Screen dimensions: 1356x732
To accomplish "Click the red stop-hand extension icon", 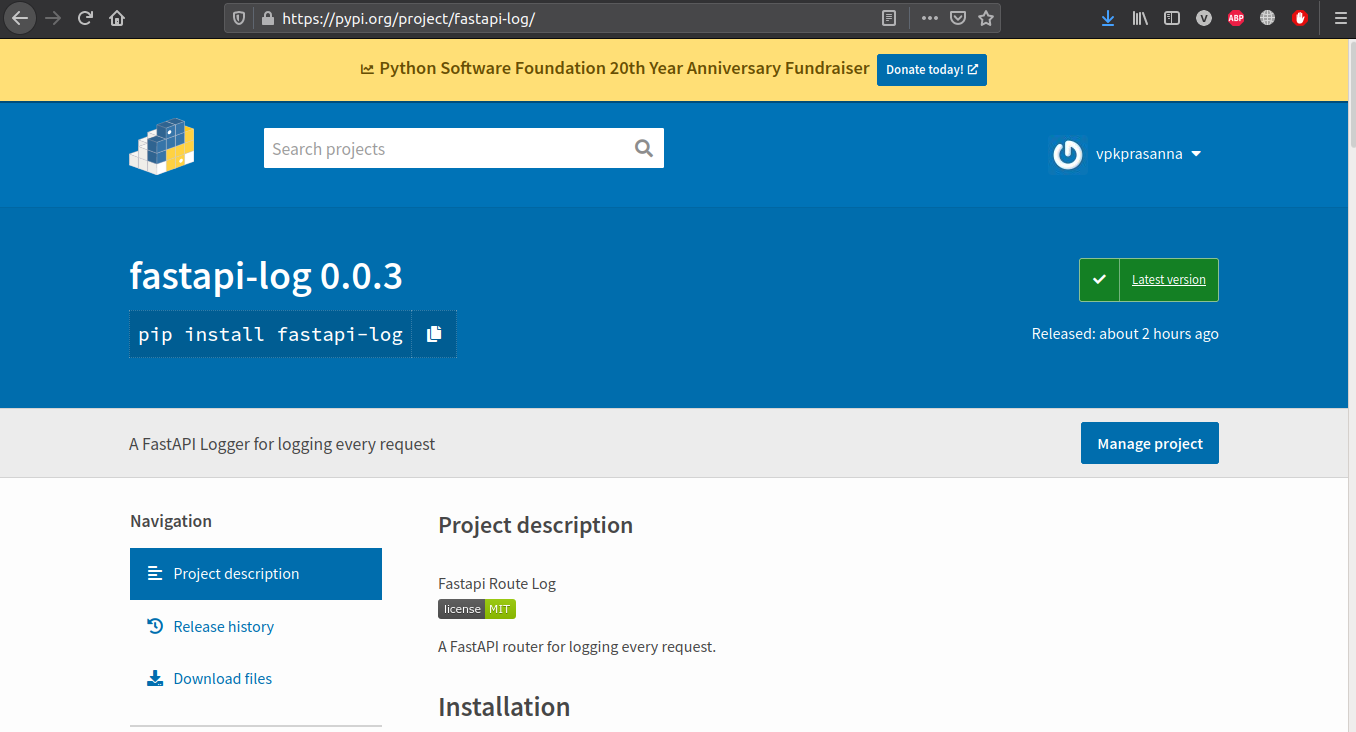I will [x=1300, y=18].
